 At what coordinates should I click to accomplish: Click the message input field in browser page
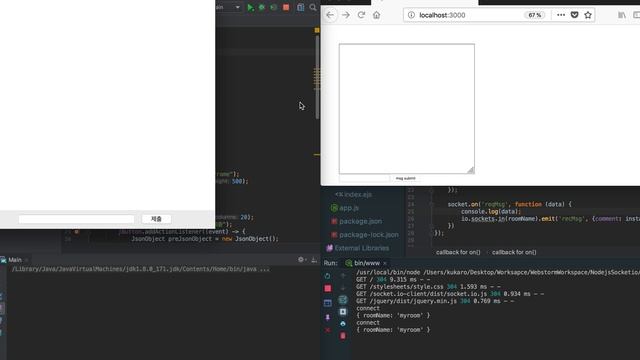[364, 178]
